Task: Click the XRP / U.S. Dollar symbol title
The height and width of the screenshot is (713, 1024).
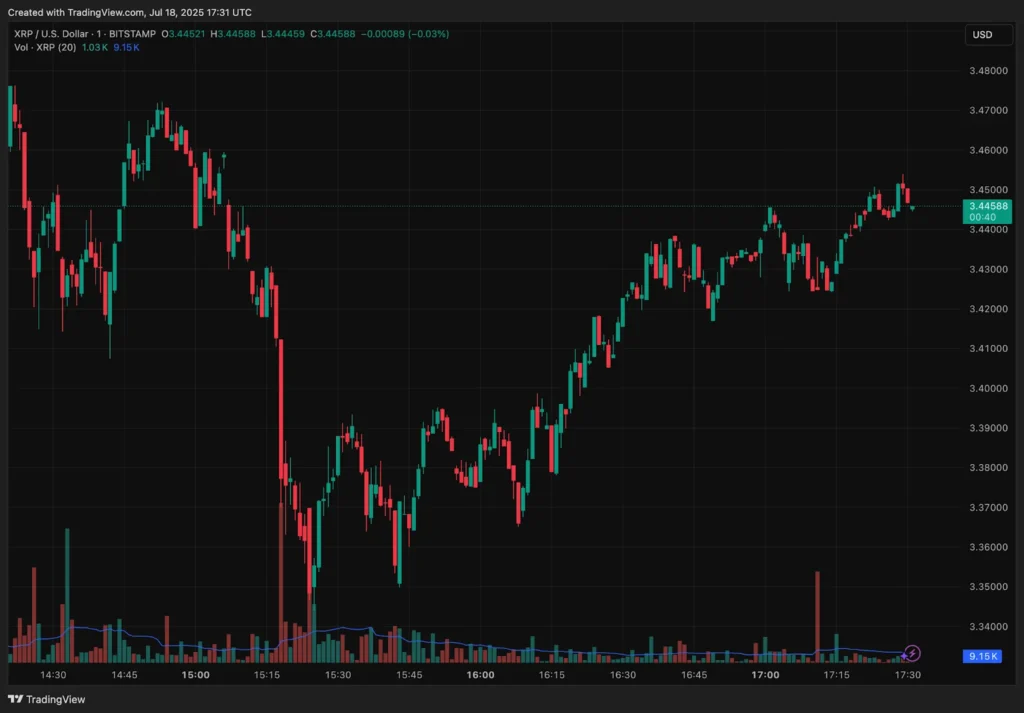Action: click(x=51, y=34)
